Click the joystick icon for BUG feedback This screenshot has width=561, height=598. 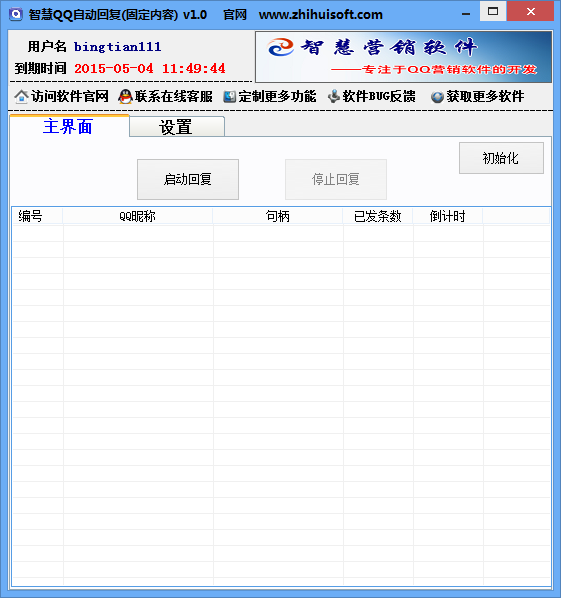click(x=334, y=96)
